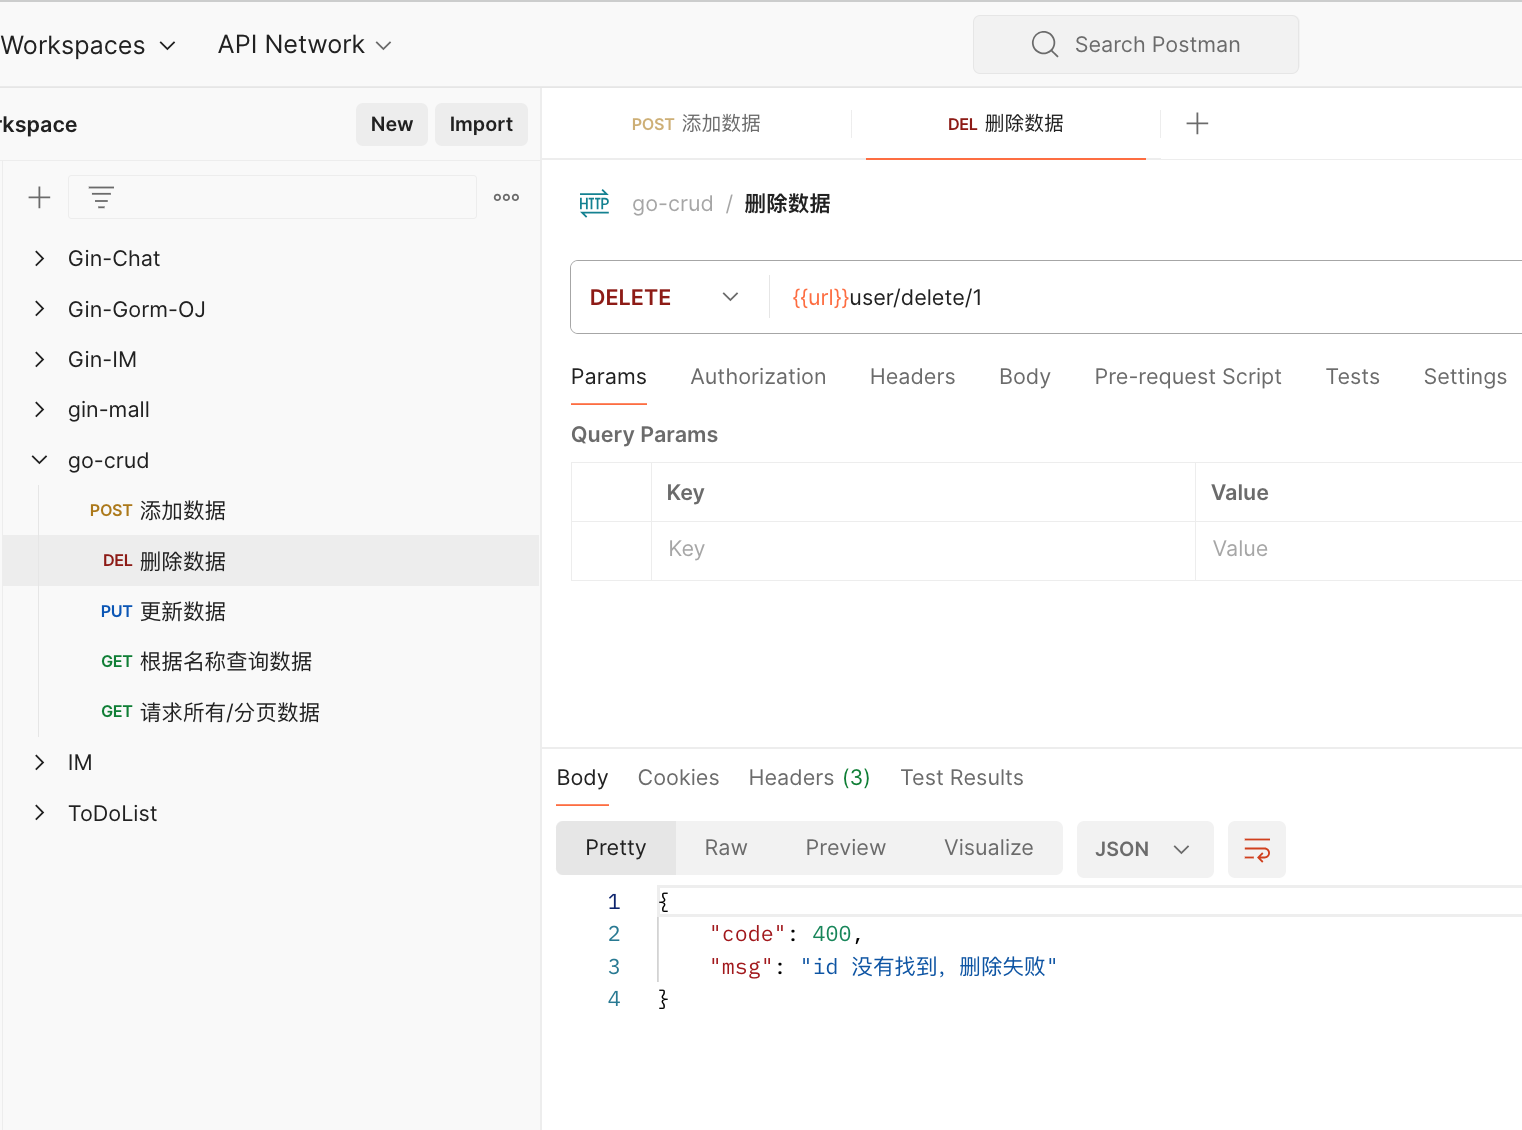Screen dimensions: 1522x1130
Task: Select the Visualize response view
Action: pyautogui.click(x=989, y=848)
